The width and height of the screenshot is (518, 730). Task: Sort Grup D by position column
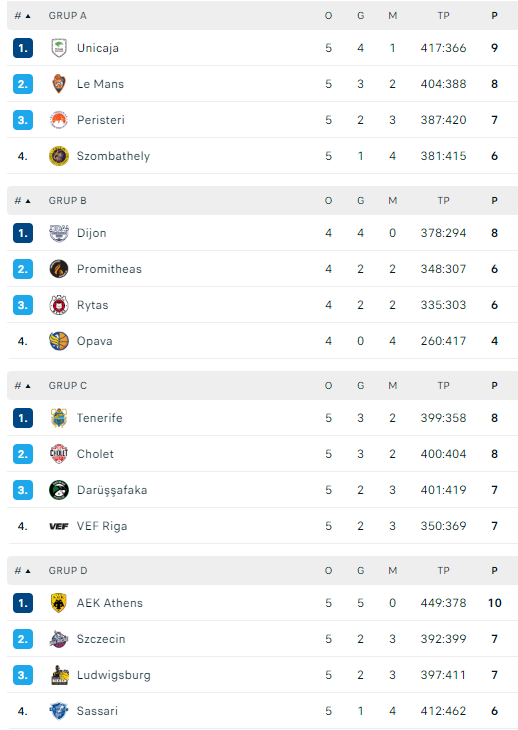[22, 571]
